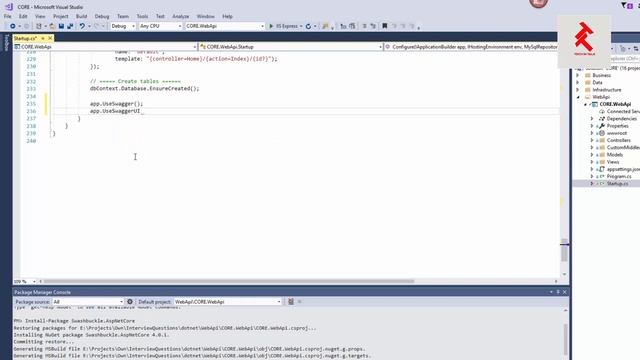Click the Open File toolbar icon
This screenshot has height=360, width=640.
pos(52,26)
